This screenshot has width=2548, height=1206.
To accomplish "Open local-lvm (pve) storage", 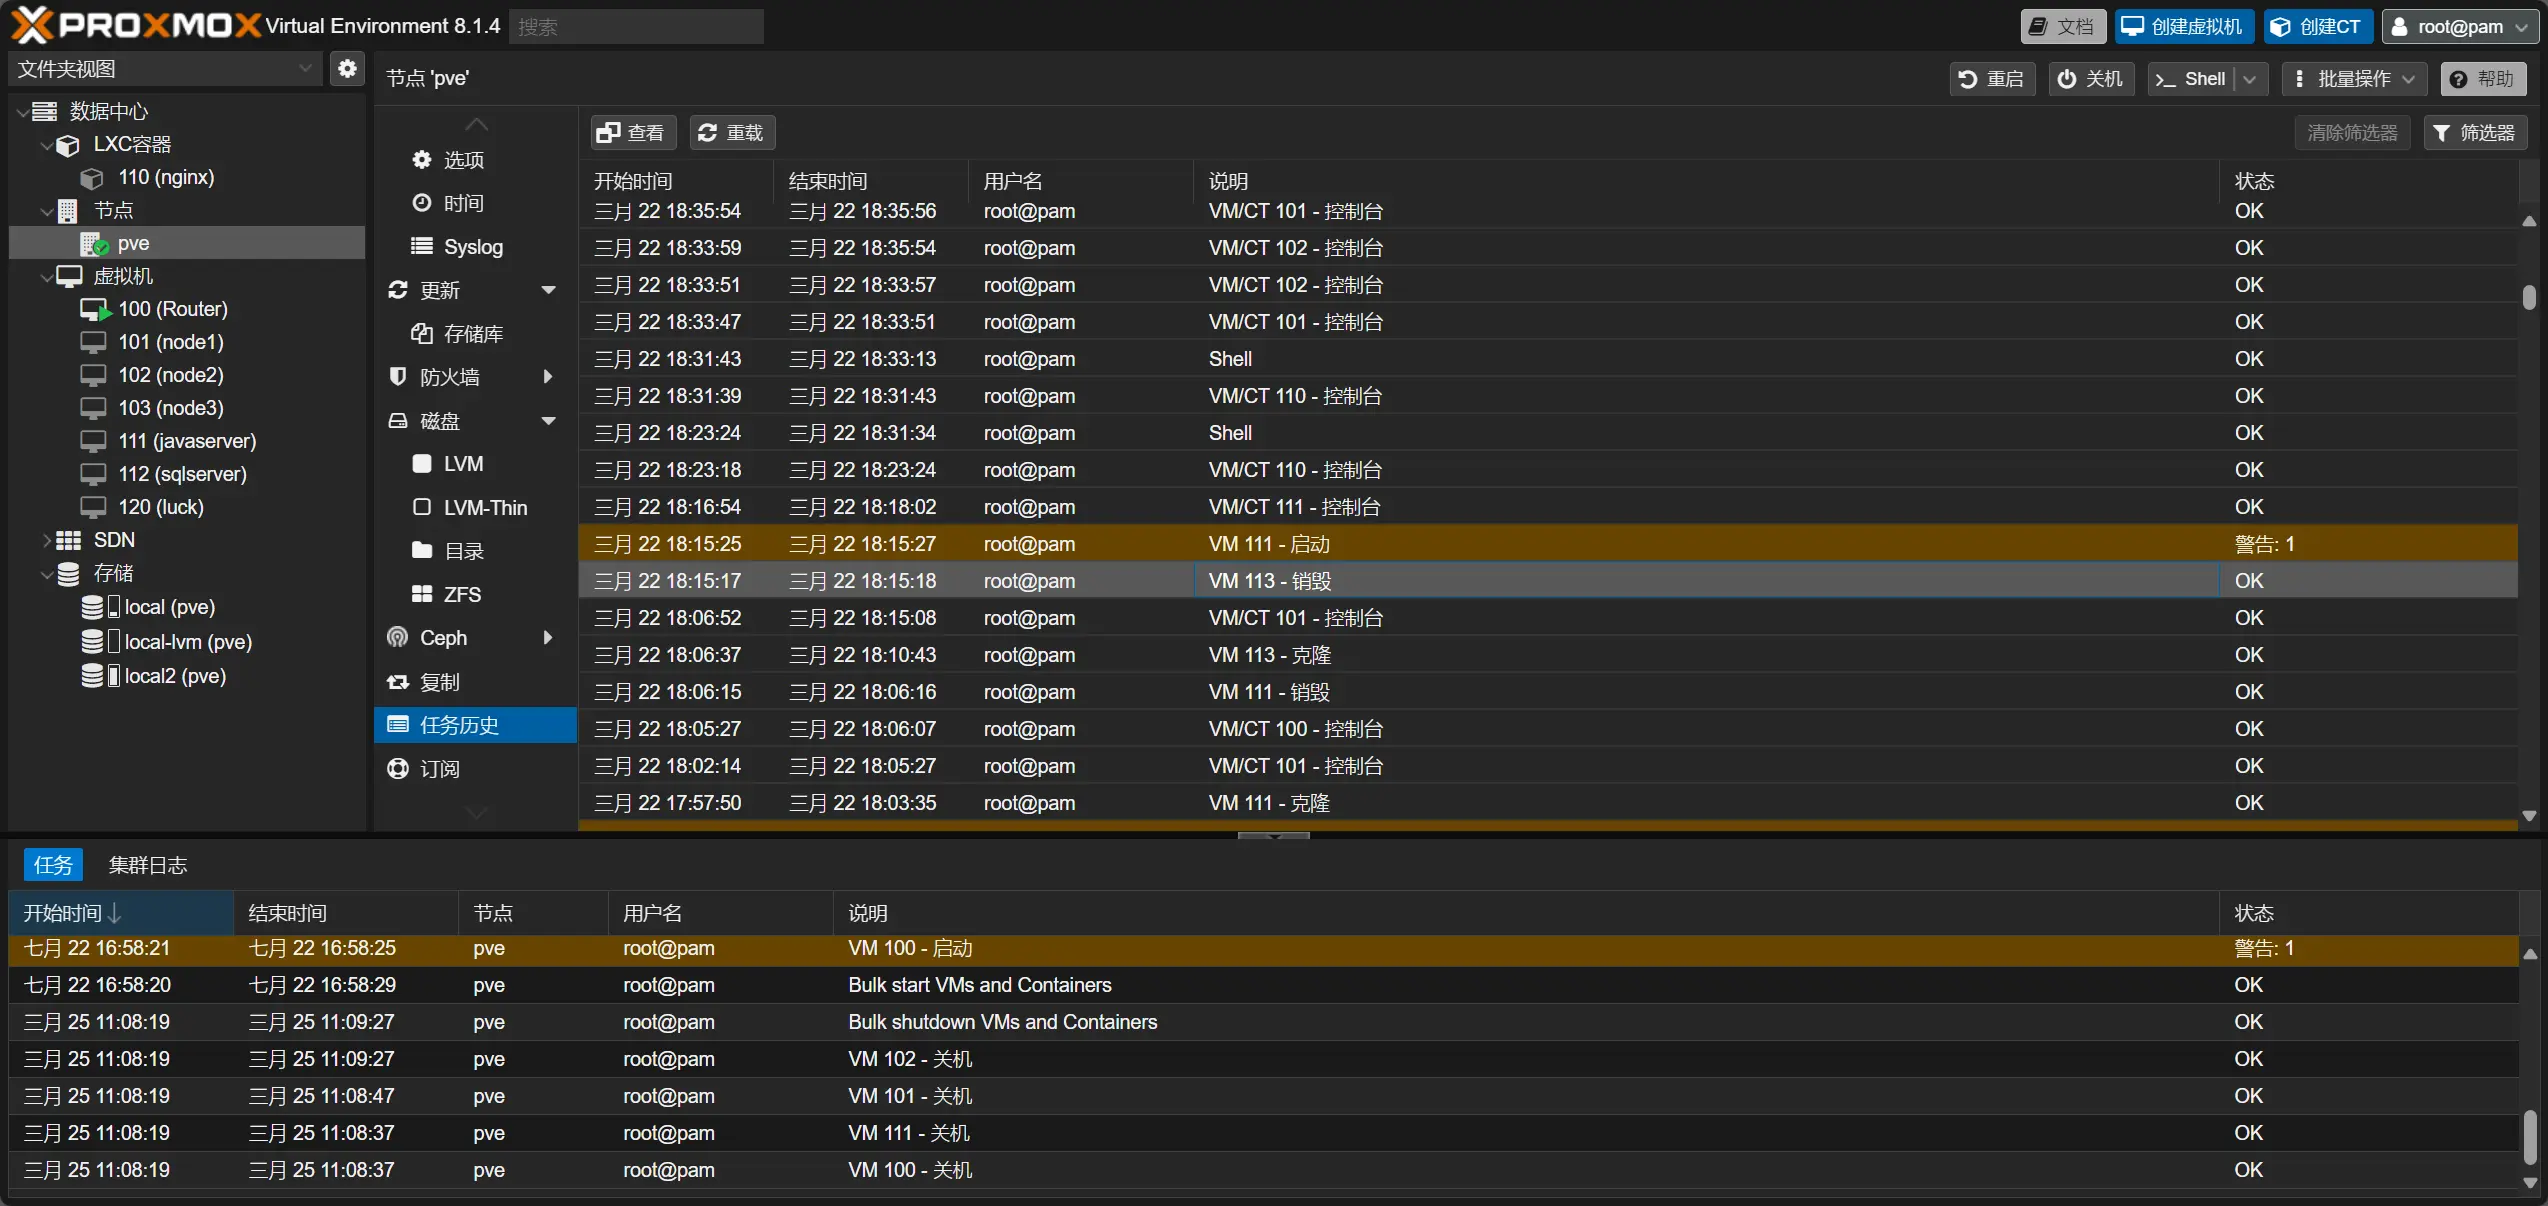I will [187, 642].
